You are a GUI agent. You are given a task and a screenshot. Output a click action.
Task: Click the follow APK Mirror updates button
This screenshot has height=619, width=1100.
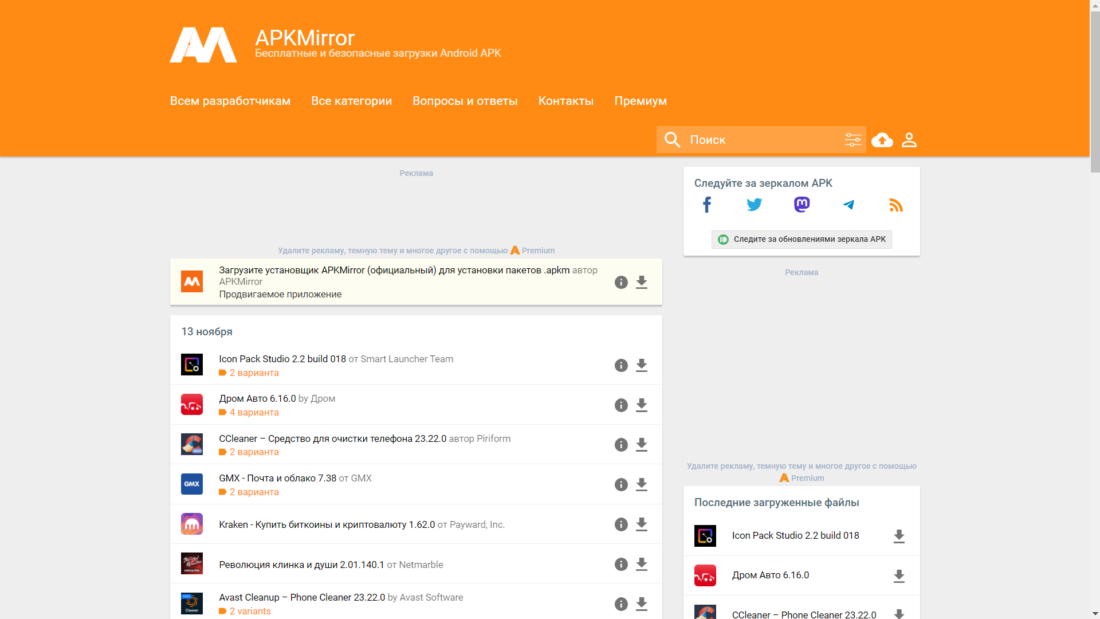(x=801, y=240)
